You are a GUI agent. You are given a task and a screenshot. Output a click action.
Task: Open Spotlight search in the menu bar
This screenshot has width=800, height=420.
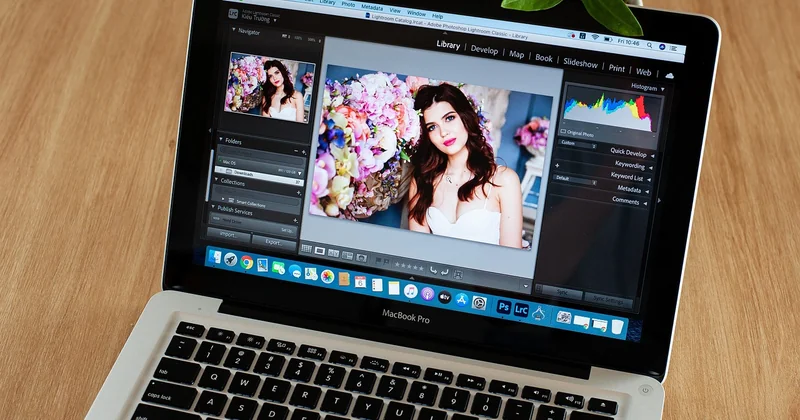pos(649,45)
